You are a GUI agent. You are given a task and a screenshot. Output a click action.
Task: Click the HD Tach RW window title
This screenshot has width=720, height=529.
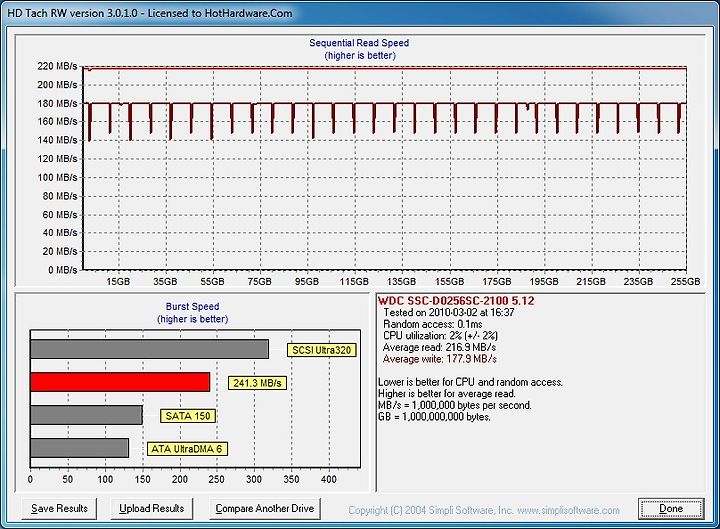pyautogui.click(x=150, y=13)
